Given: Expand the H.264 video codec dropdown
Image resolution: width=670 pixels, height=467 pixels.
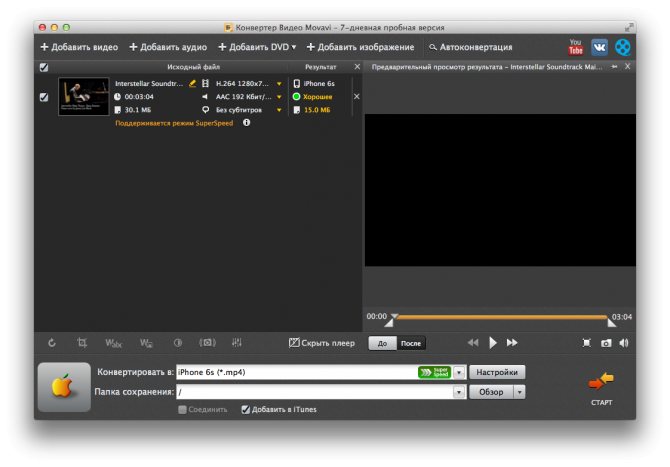Looking at the screenshot, I should 279,84.
